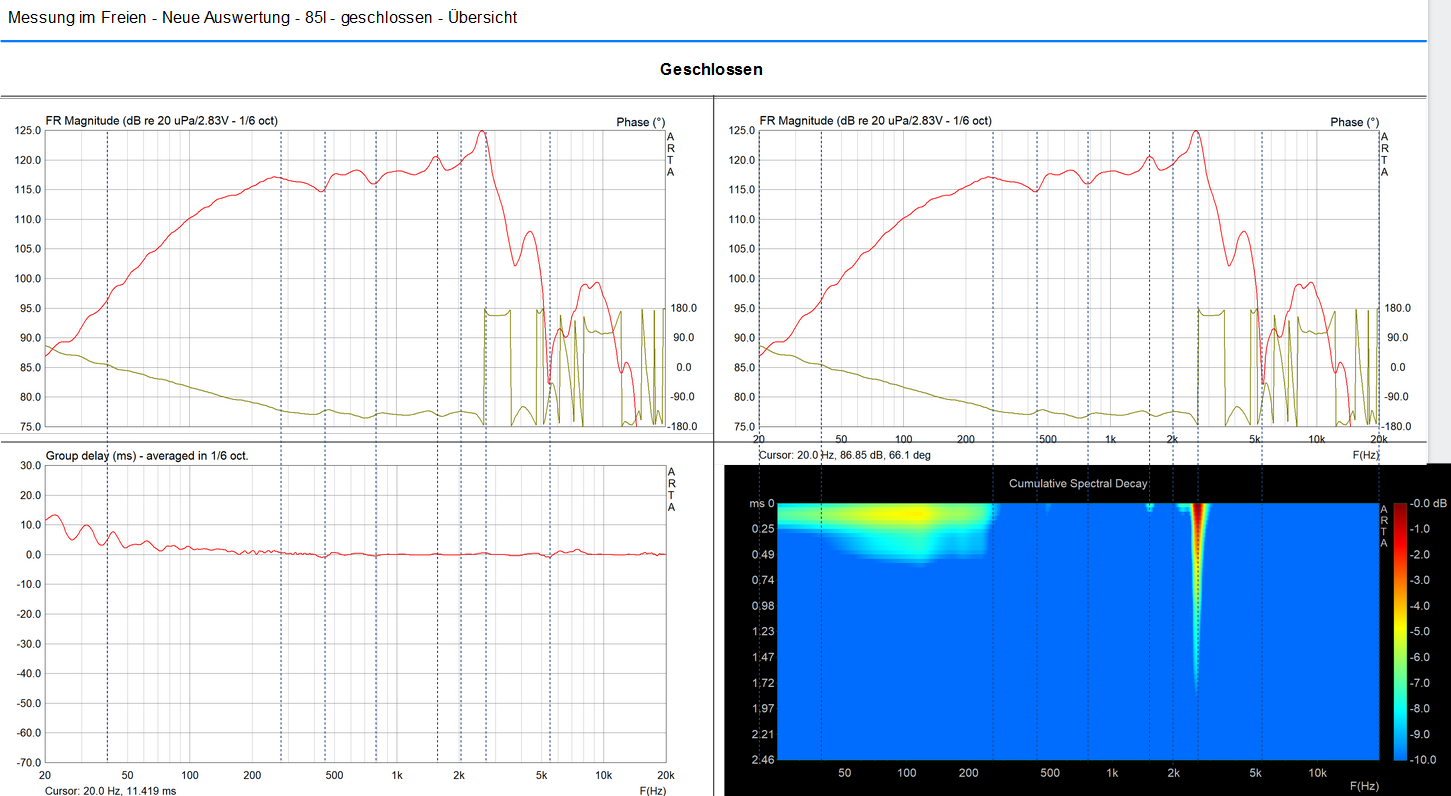Click the ARTA logo on the top-right graph
Image resolution: width=1451 pixels, height=796 pixels.
tap(1385, 154)
